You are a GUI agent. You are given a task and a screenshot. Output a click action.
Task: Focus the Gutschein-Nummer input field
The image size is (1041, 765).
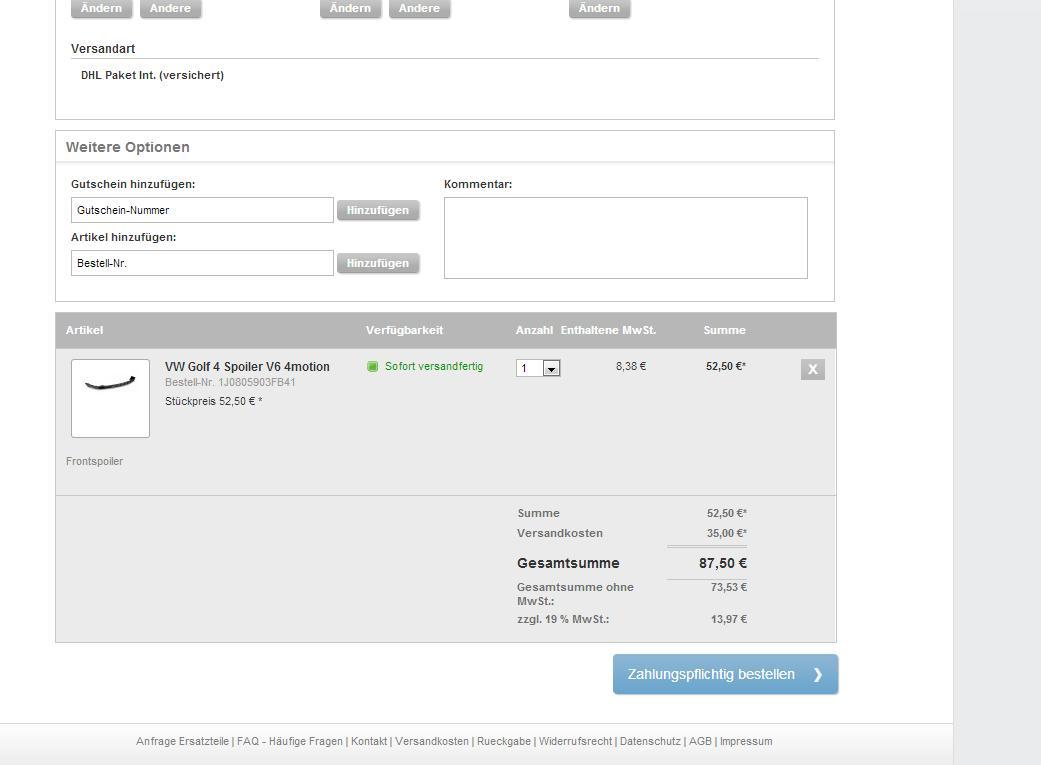click(x=202, y=210)
